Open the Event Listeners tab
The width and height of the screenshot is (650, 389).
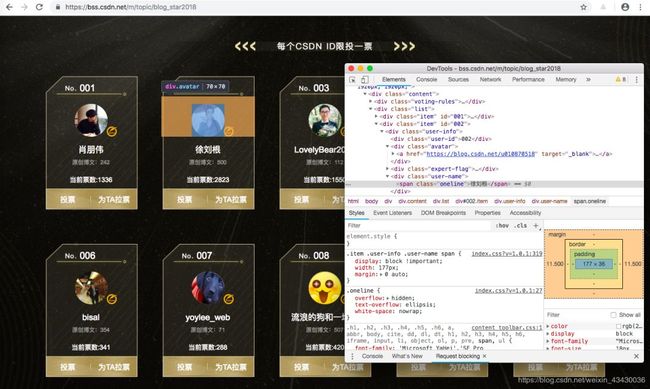point(392,213)
